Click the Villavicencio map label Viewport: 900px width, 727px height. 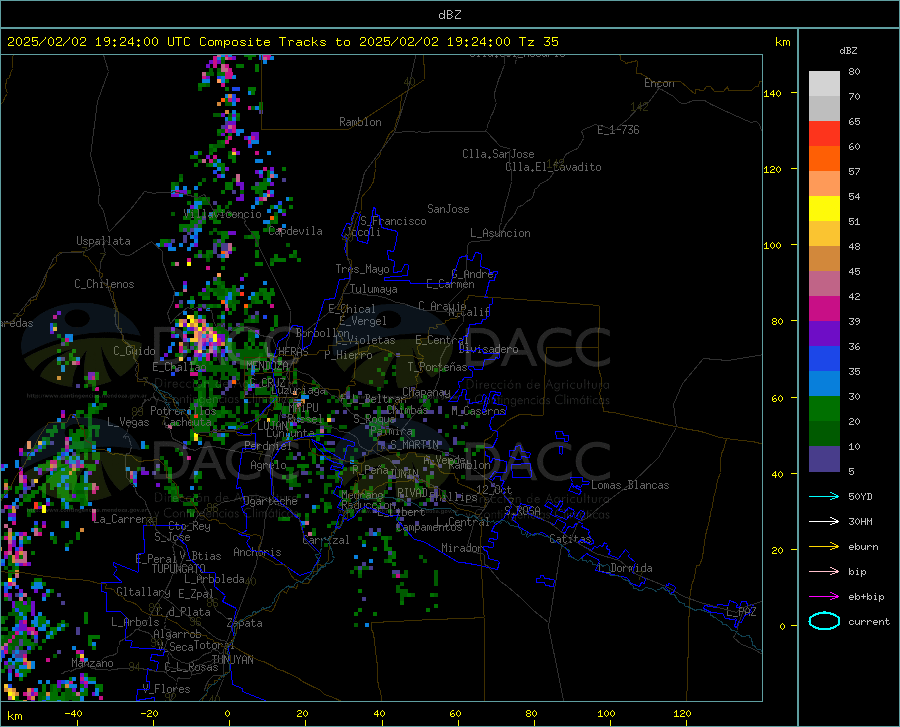[x=222, y=214]
